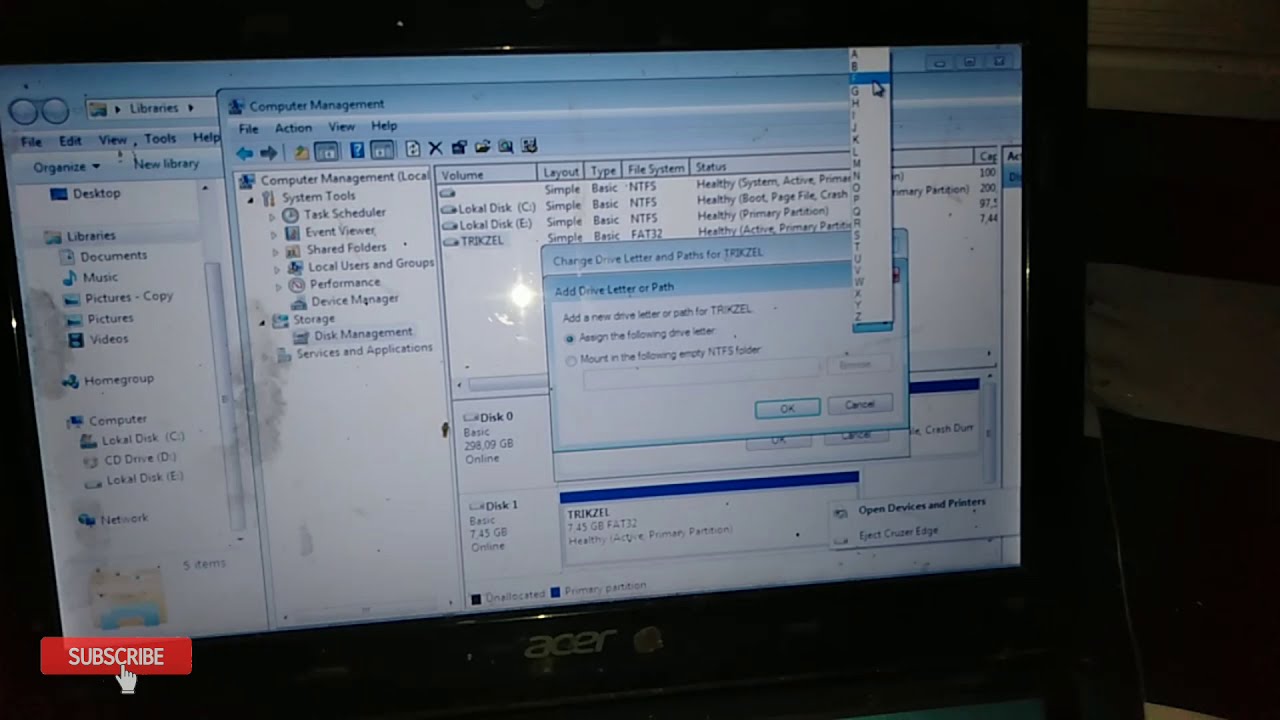The height and width of the screenshot is (720, 1280).
Task: Click the Refresh toolbar icon
Action: [413, 148]
